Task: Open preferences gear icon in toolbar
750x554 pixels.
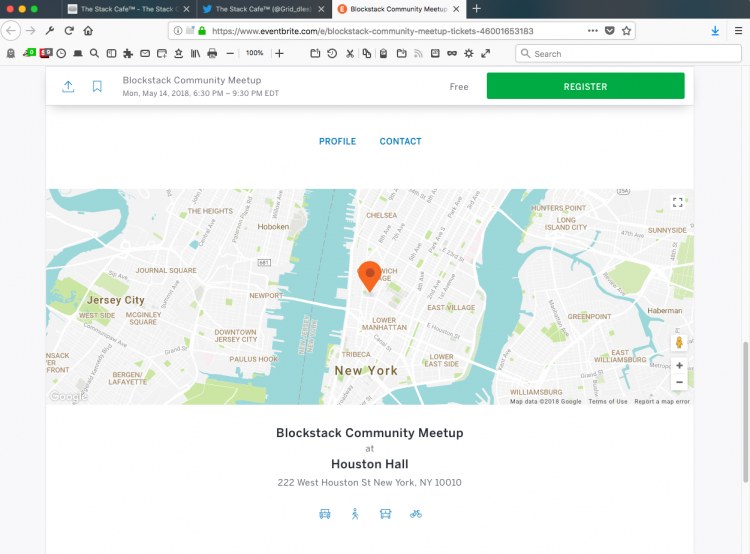Action: [469, 54]
